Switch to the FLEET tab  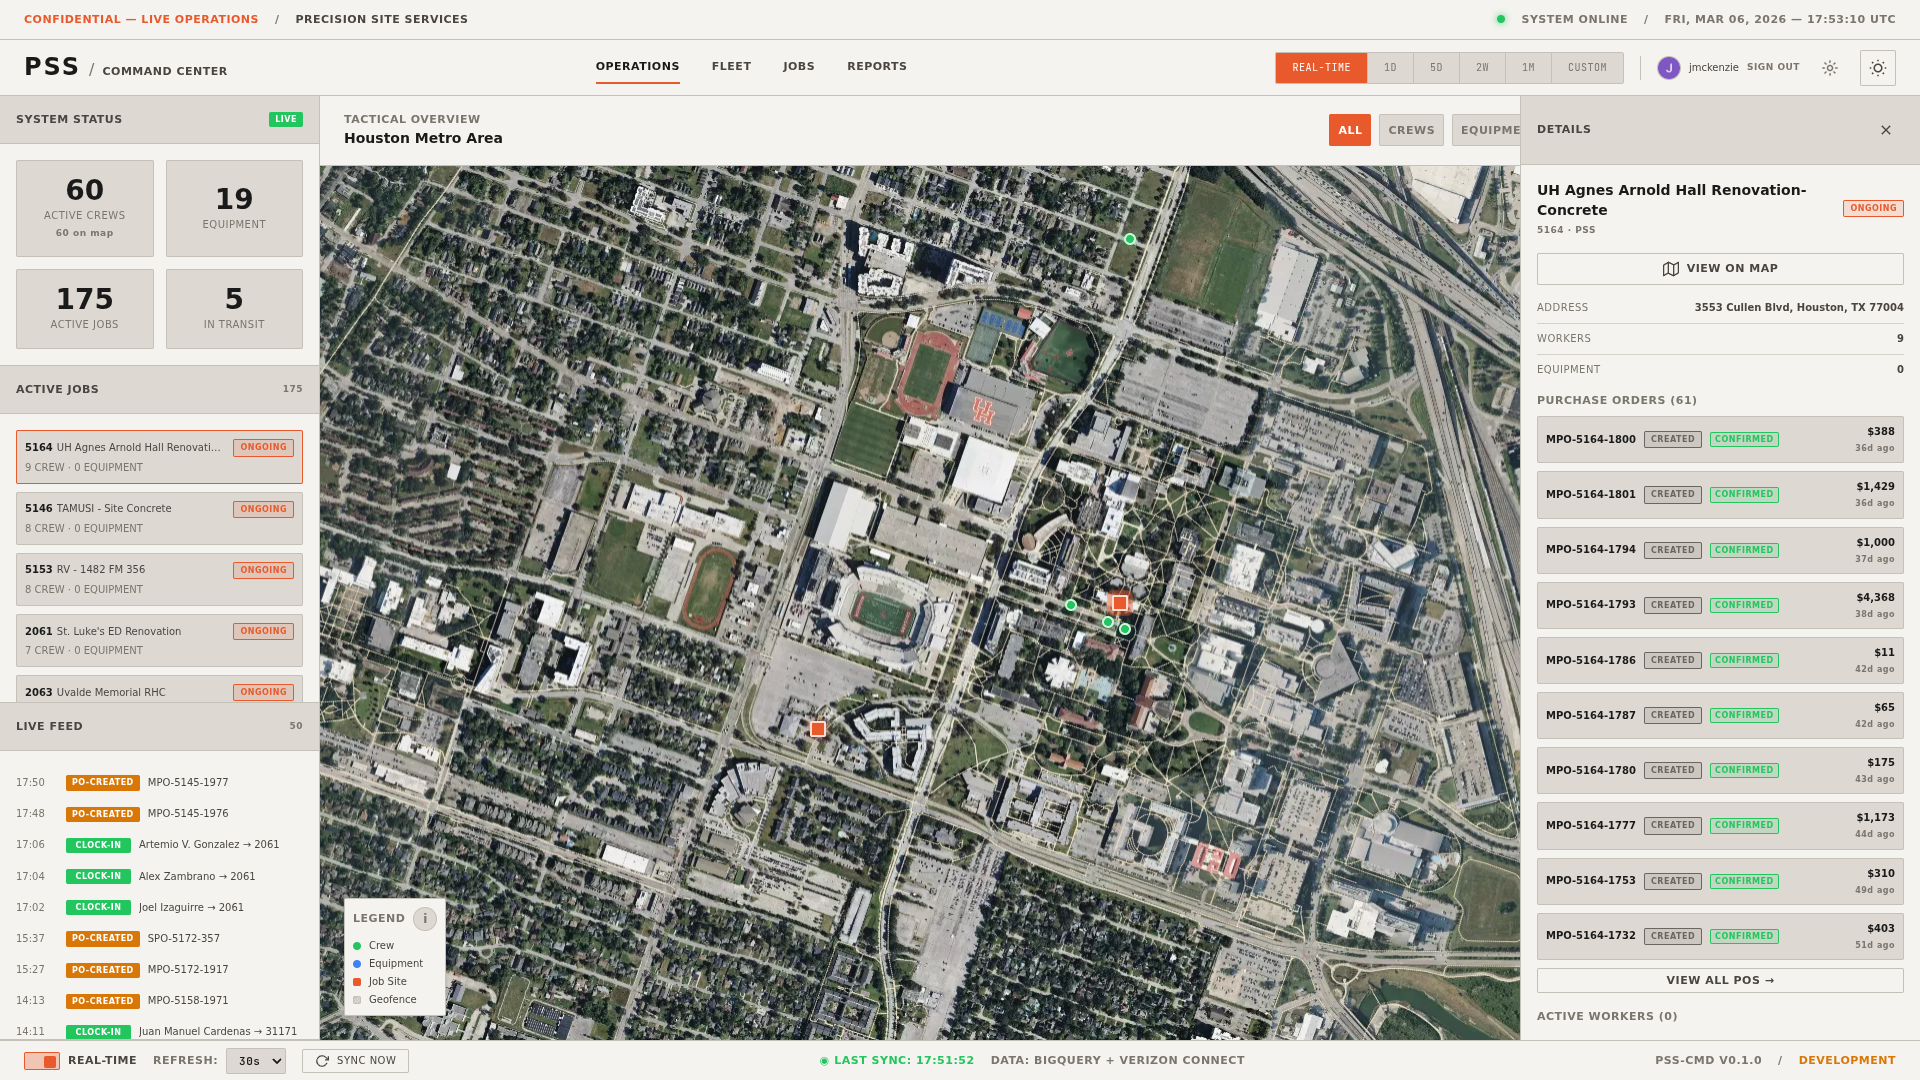pyautogui.click(x=731, y=66)
